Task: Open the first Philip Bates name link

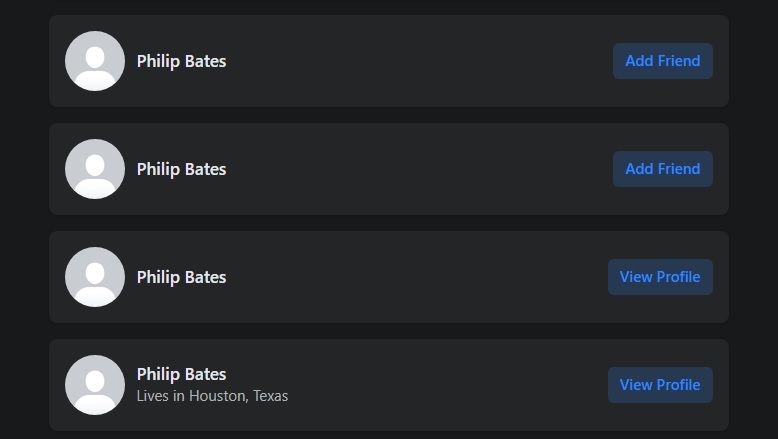Action: (181, 61)
